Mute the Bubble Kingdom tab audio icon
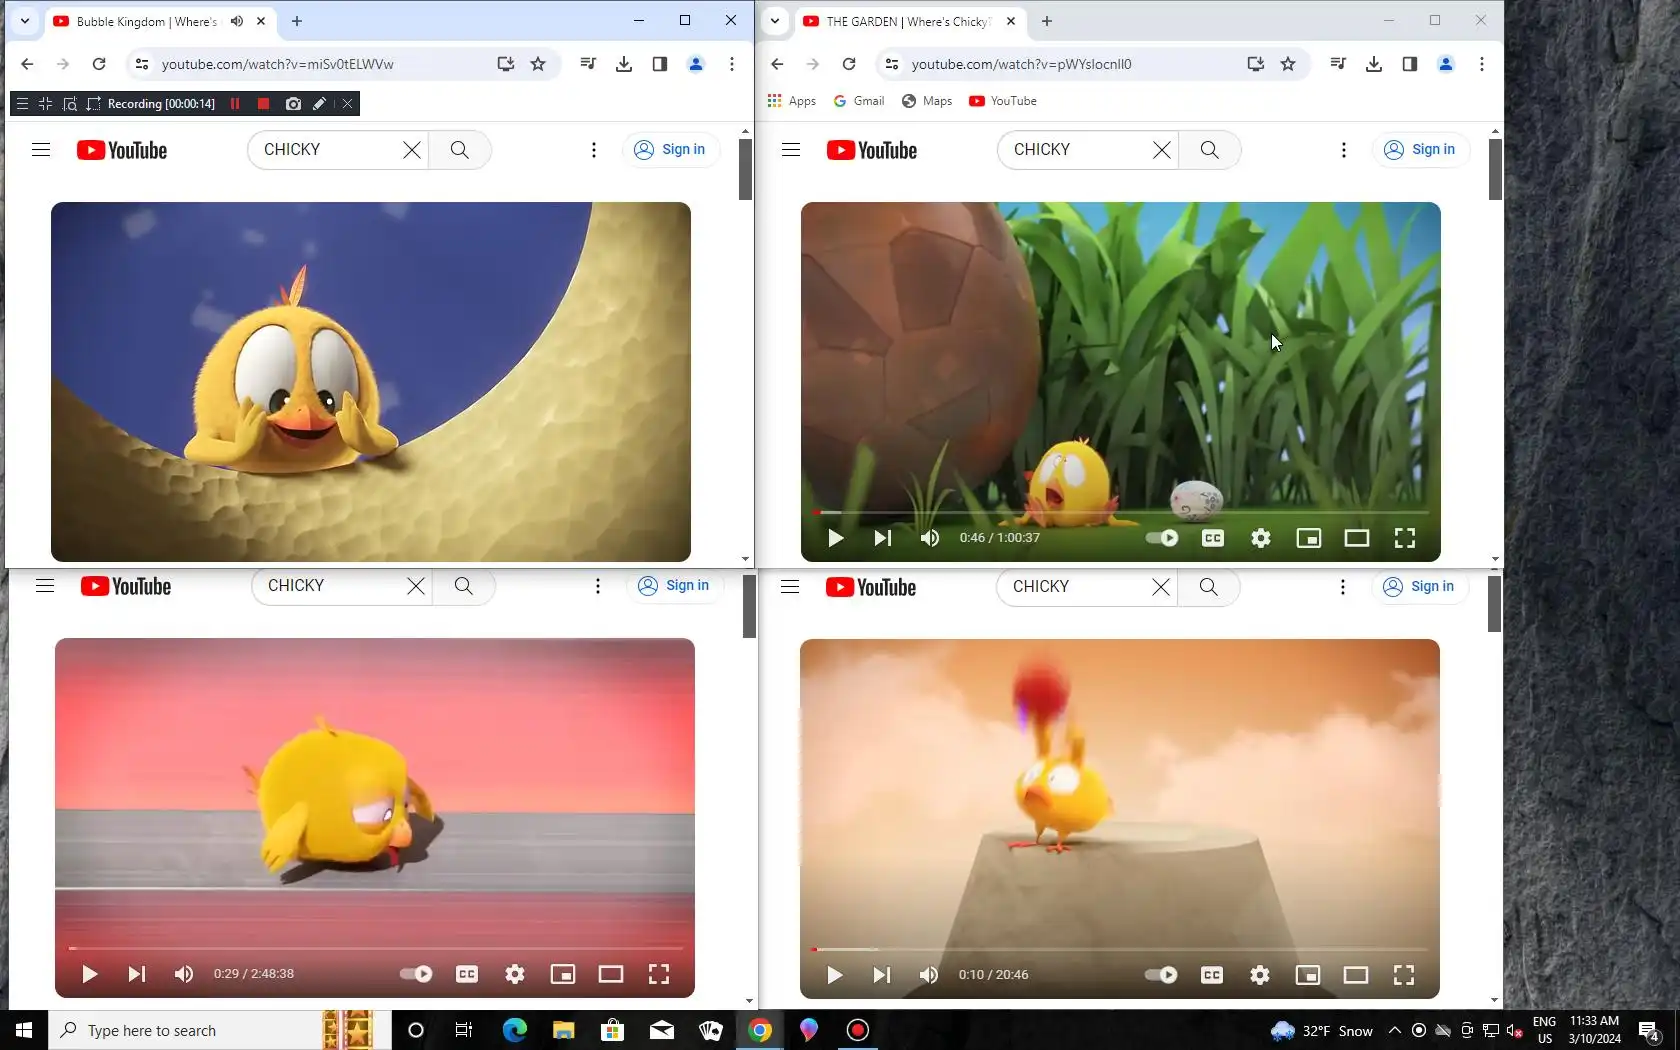 (x=237, y=21)
